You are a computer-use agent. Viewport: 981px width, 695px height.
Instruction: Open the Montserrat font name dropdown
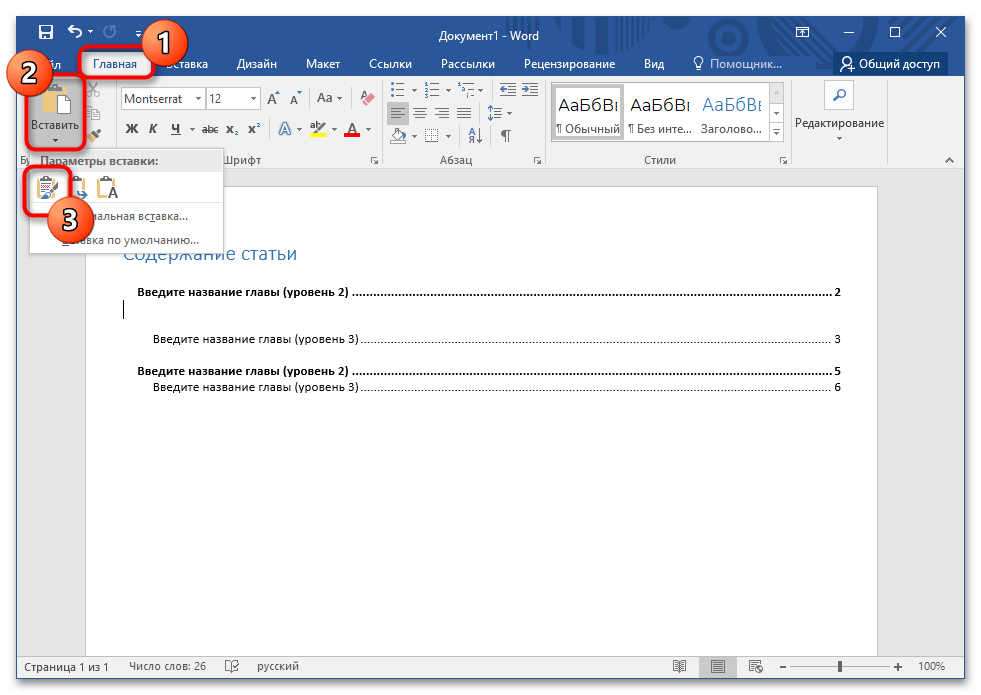coord(198,98)
